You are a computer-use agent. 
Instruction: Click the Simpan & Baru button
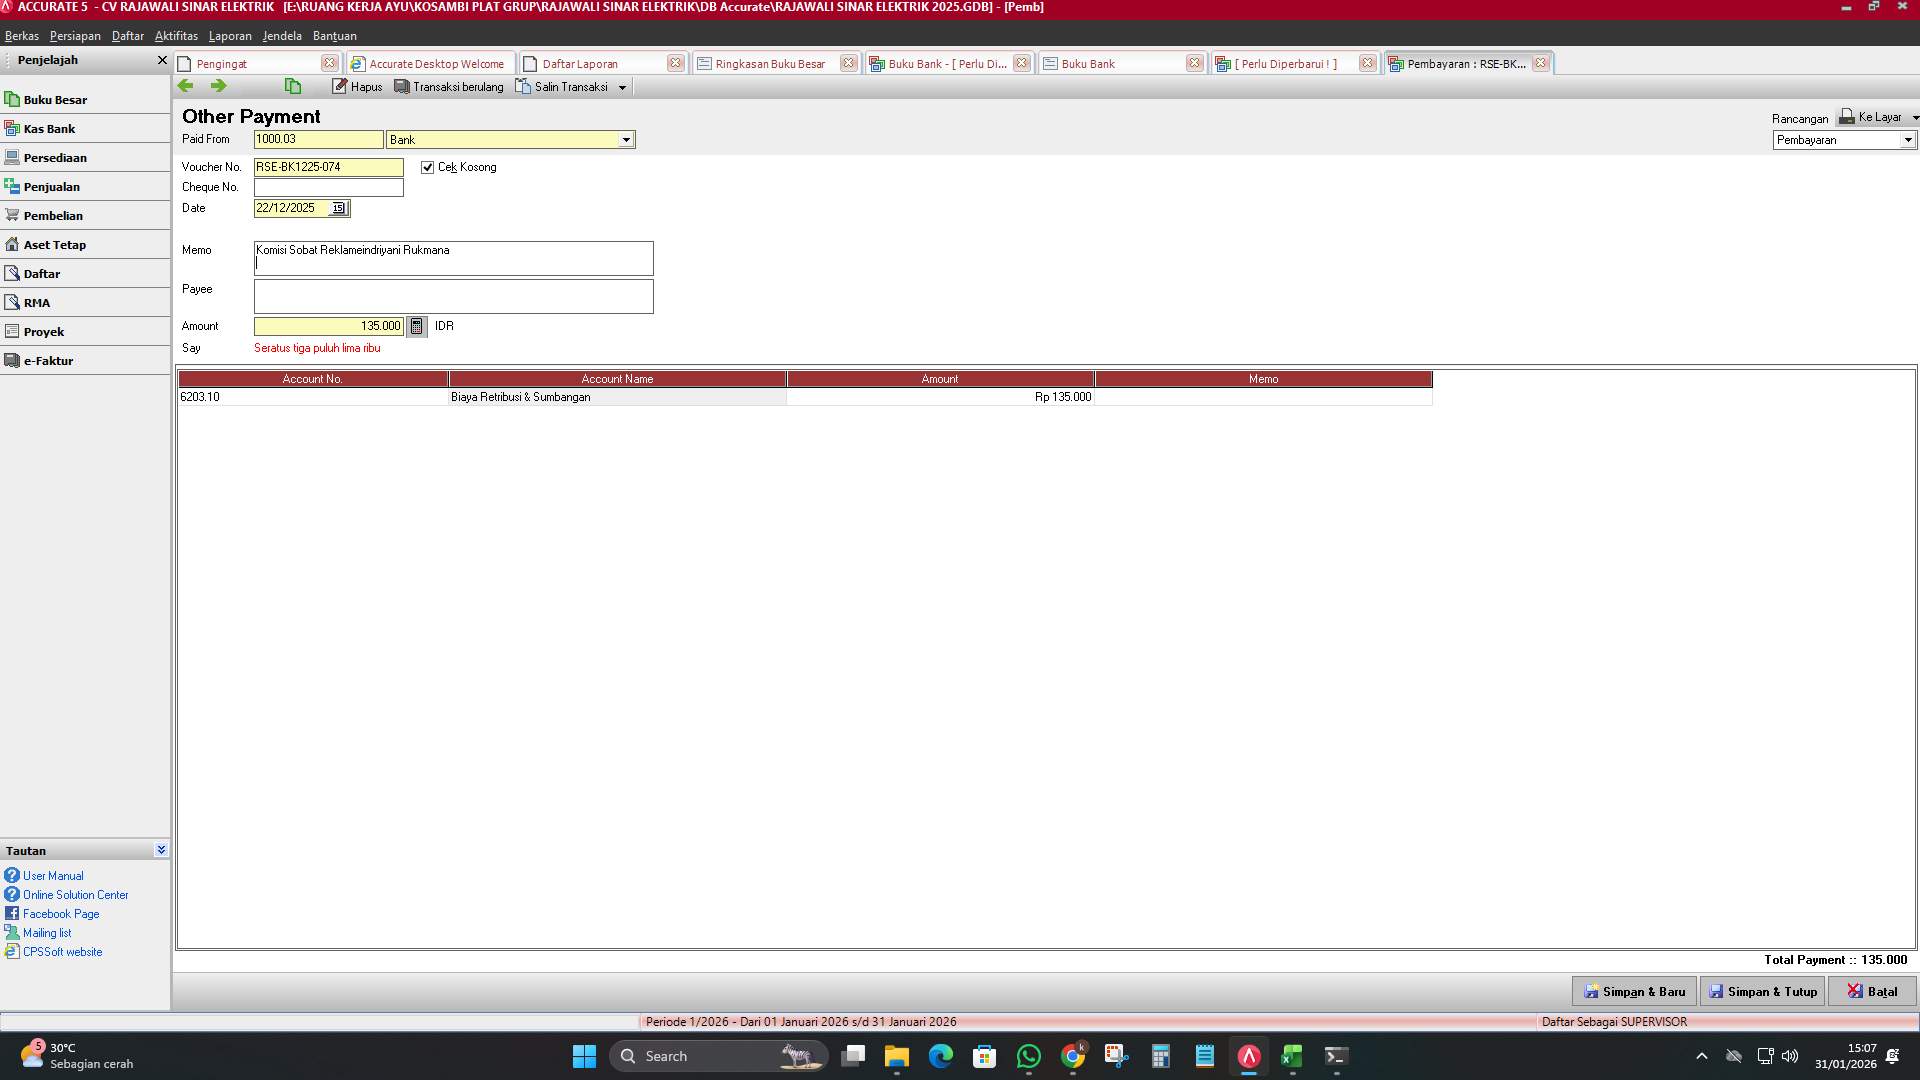pyautogui.click(x=1634, y=991)
